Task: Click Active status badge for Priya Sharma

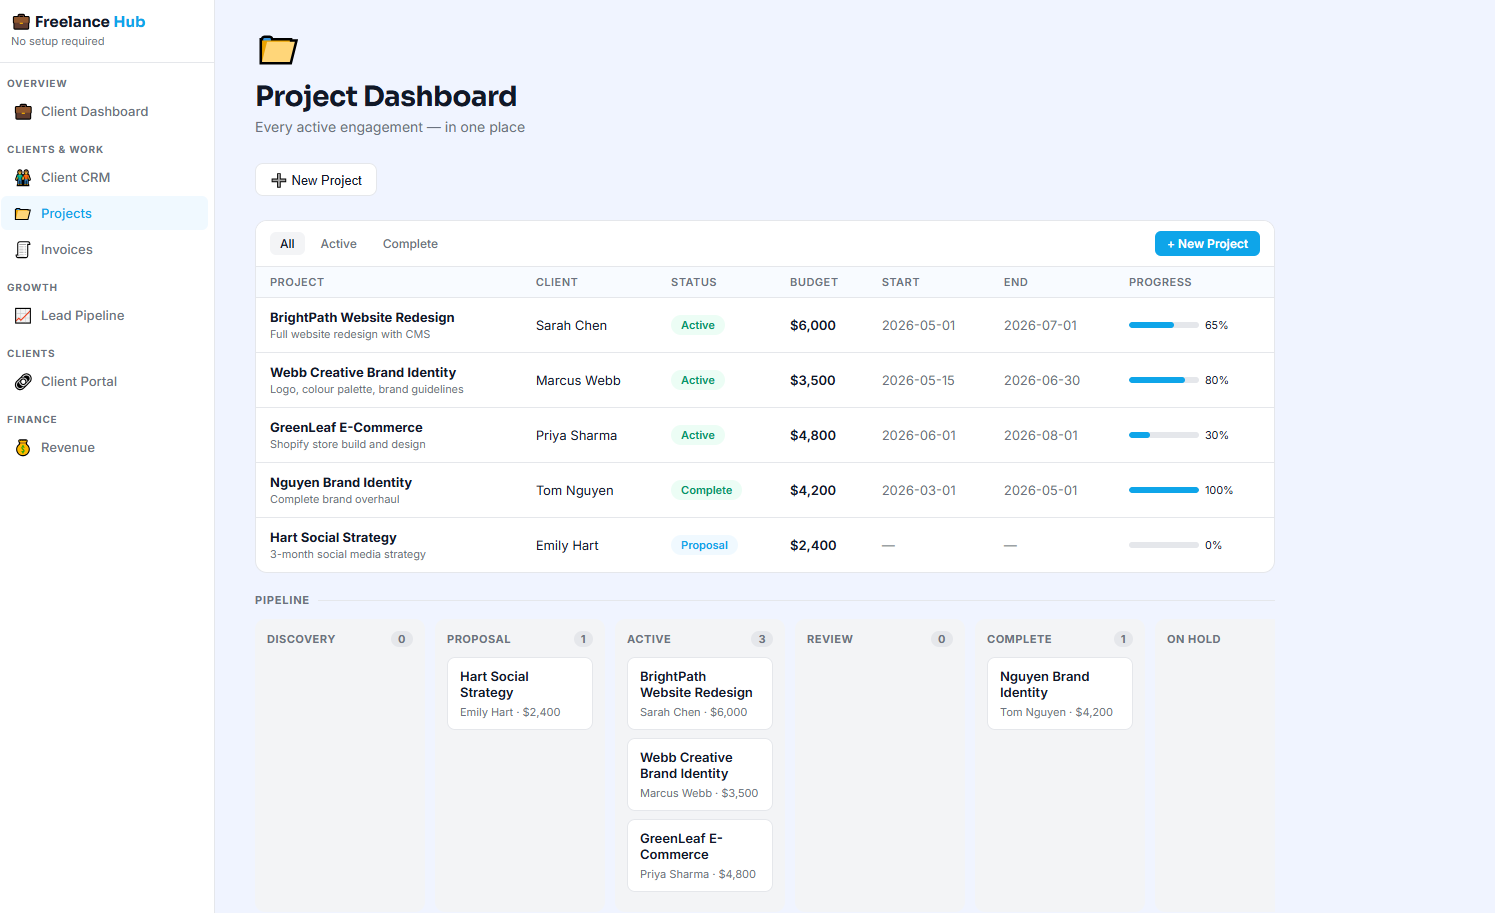Action: (x=698, y=435)
